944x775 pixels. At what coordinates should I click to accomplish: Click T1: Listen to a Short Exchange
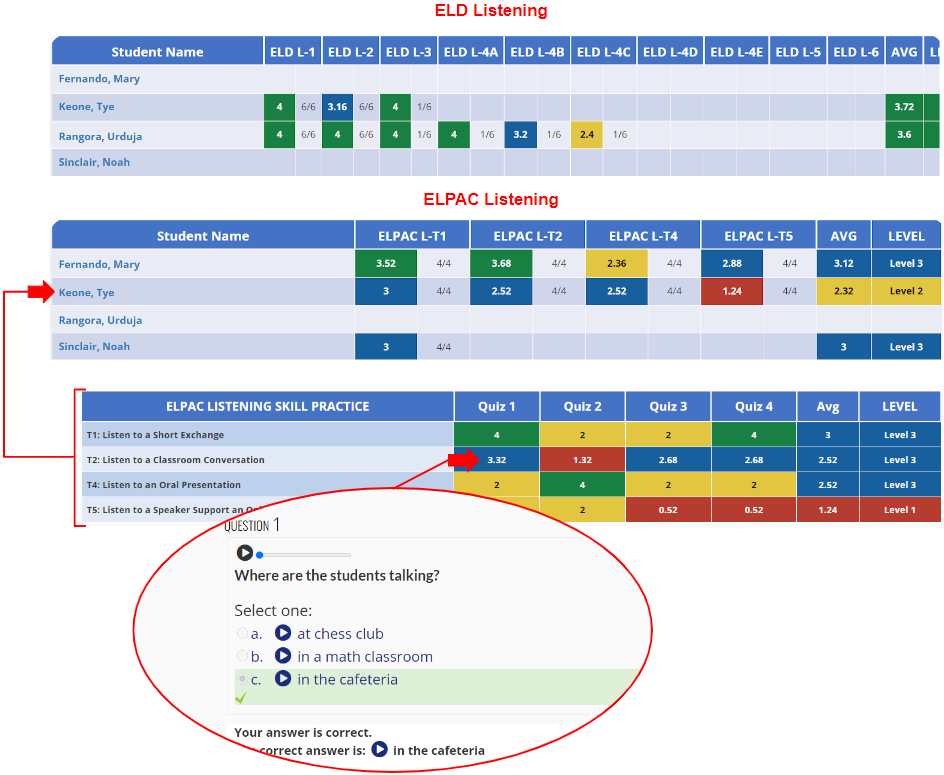(x=155, y=435)
